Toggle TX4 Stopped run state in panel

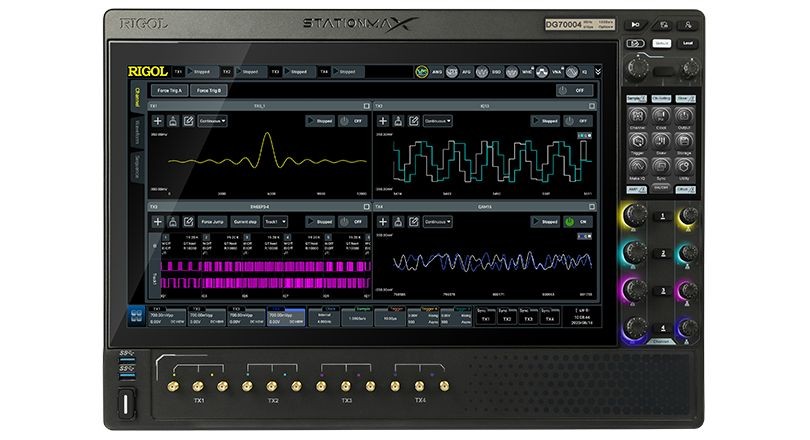click(546, 222)
